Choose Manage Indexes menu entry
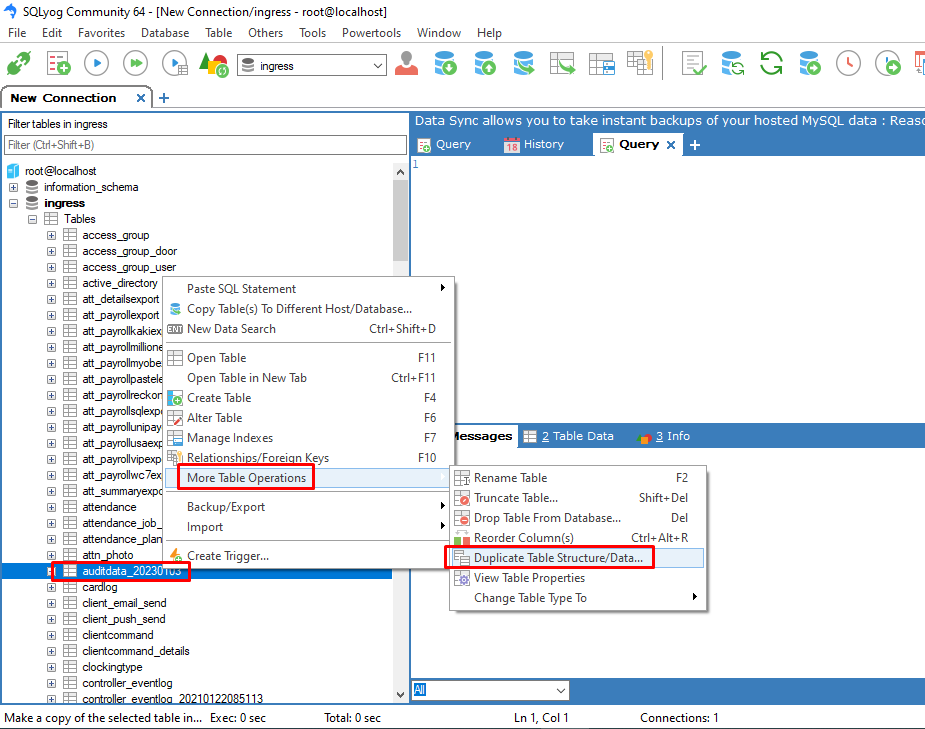The width and height of the screenshot is (925, 729). tap(308, 438)
